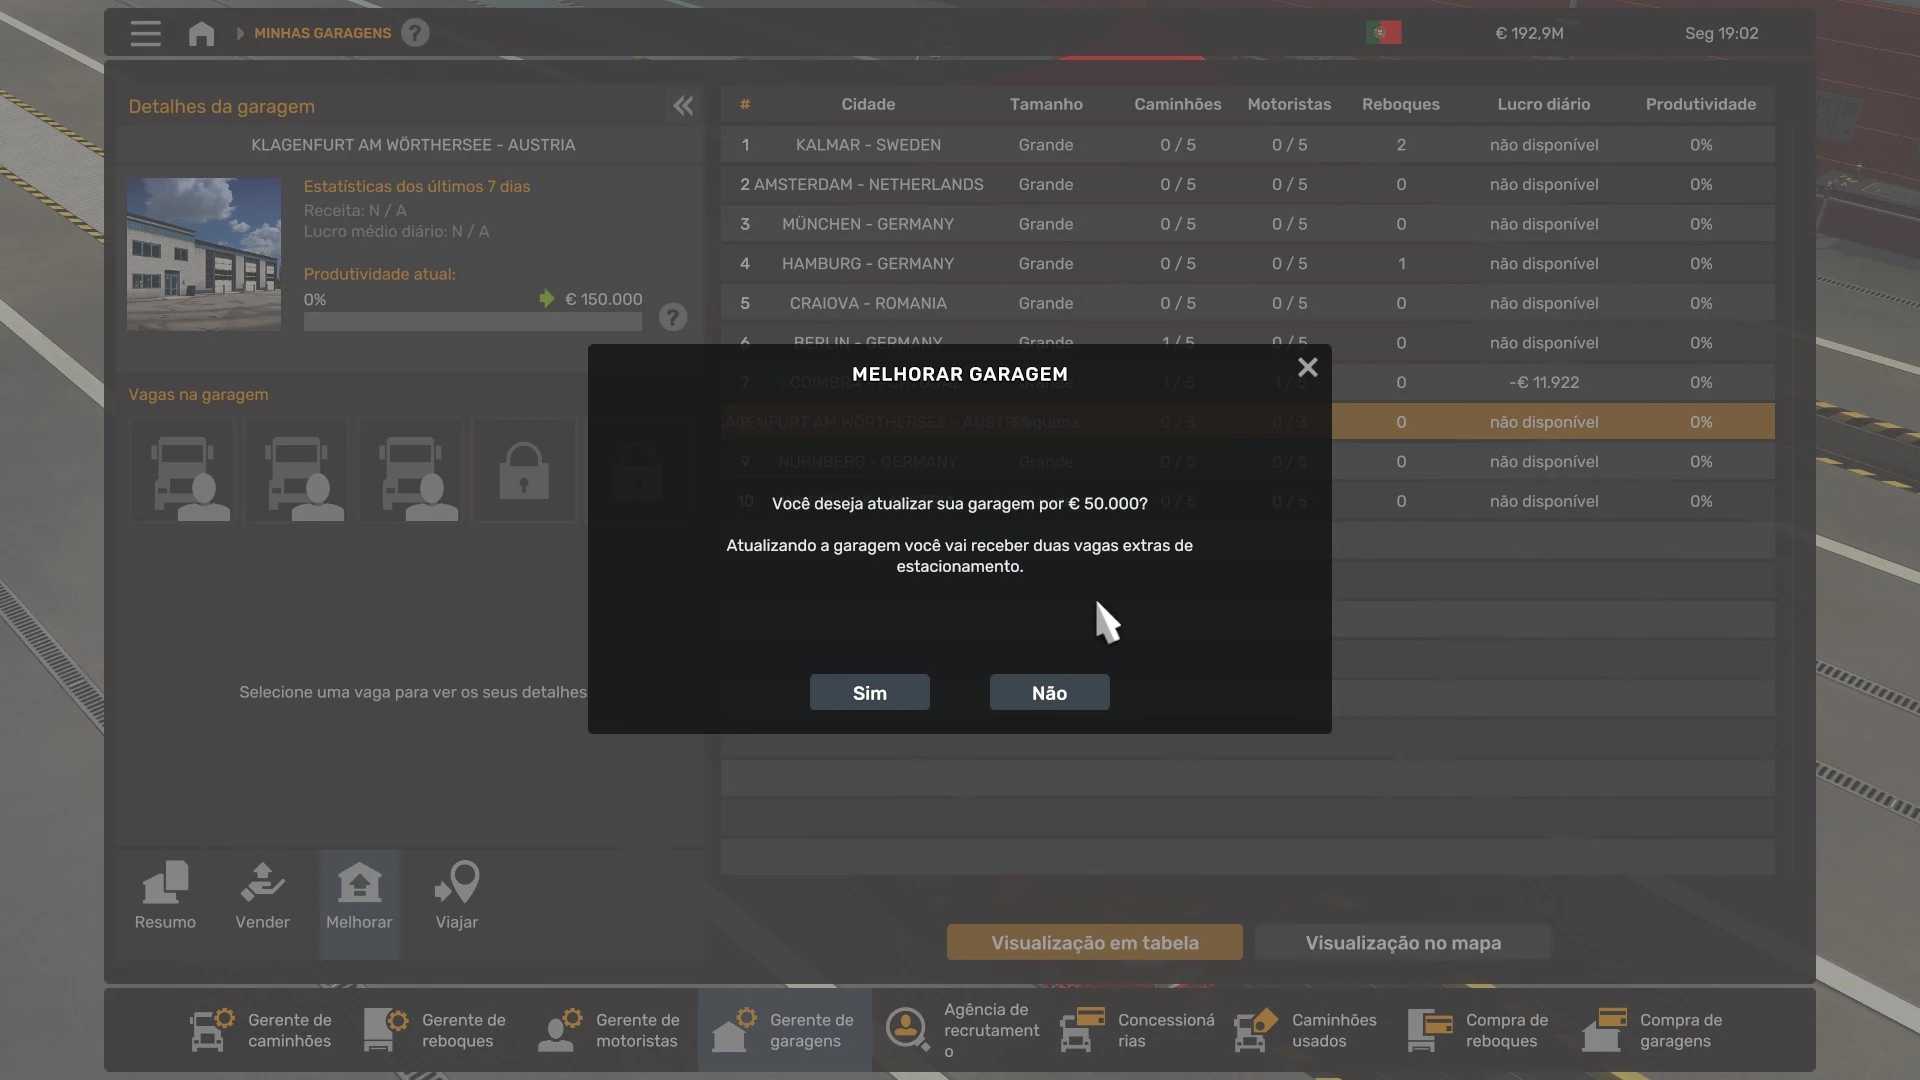Image resolution: width=1920 pixels, height=1080 pixels.
Task: Switch to Visualização no mapa
Action: click(1402, 942)
